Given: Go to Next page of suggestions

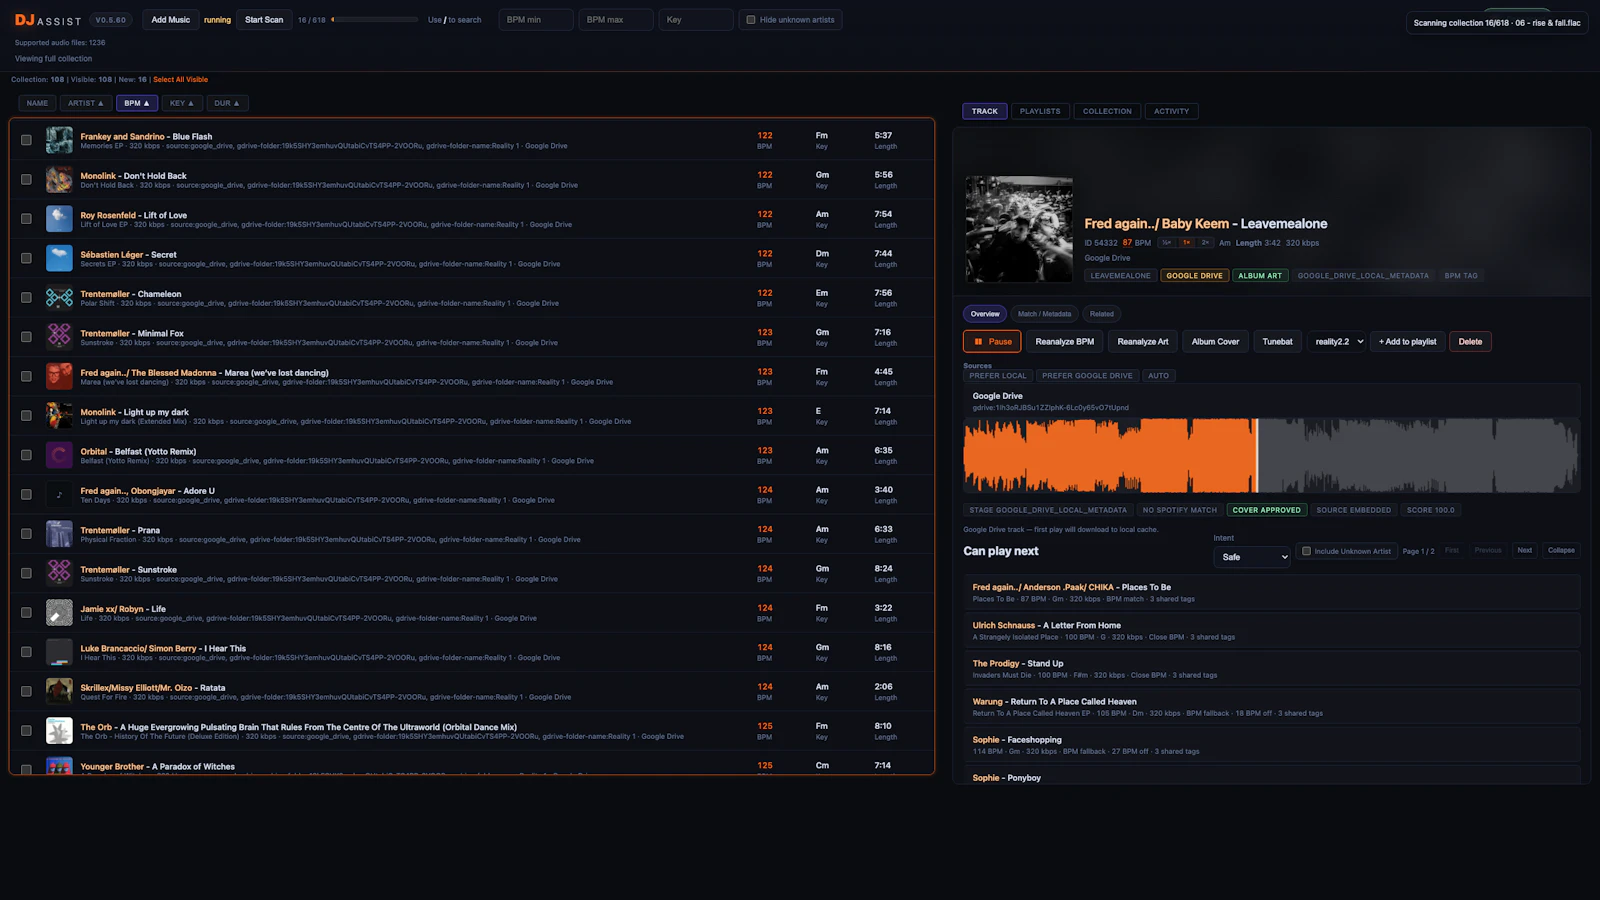Looking at the screenshot, I should (1524, 550).
